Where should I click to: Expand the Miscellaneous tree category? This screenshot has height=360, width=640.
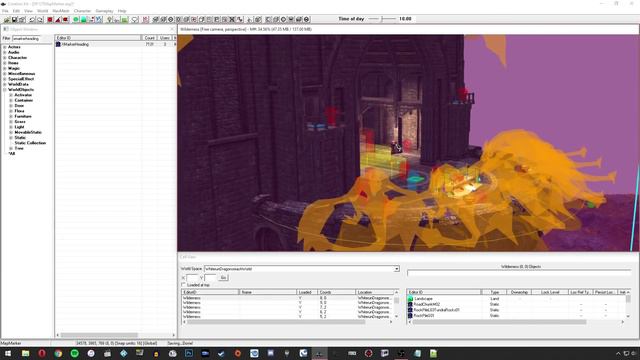click(x=4, y=73)
